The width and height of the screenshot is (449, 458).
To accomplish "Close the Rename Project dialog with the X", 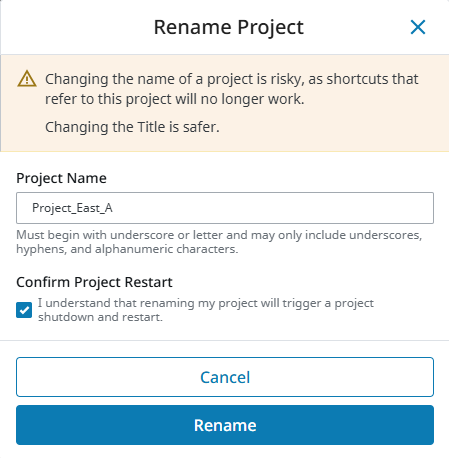I will (418, 27).
